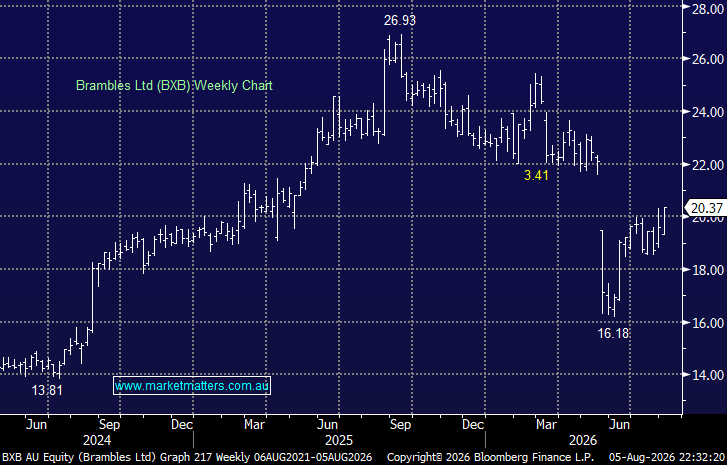Click the 2024 year label on the time axis
Image resolution: width=727 pixels, height=465 pixels.
[x=96, y=440]
